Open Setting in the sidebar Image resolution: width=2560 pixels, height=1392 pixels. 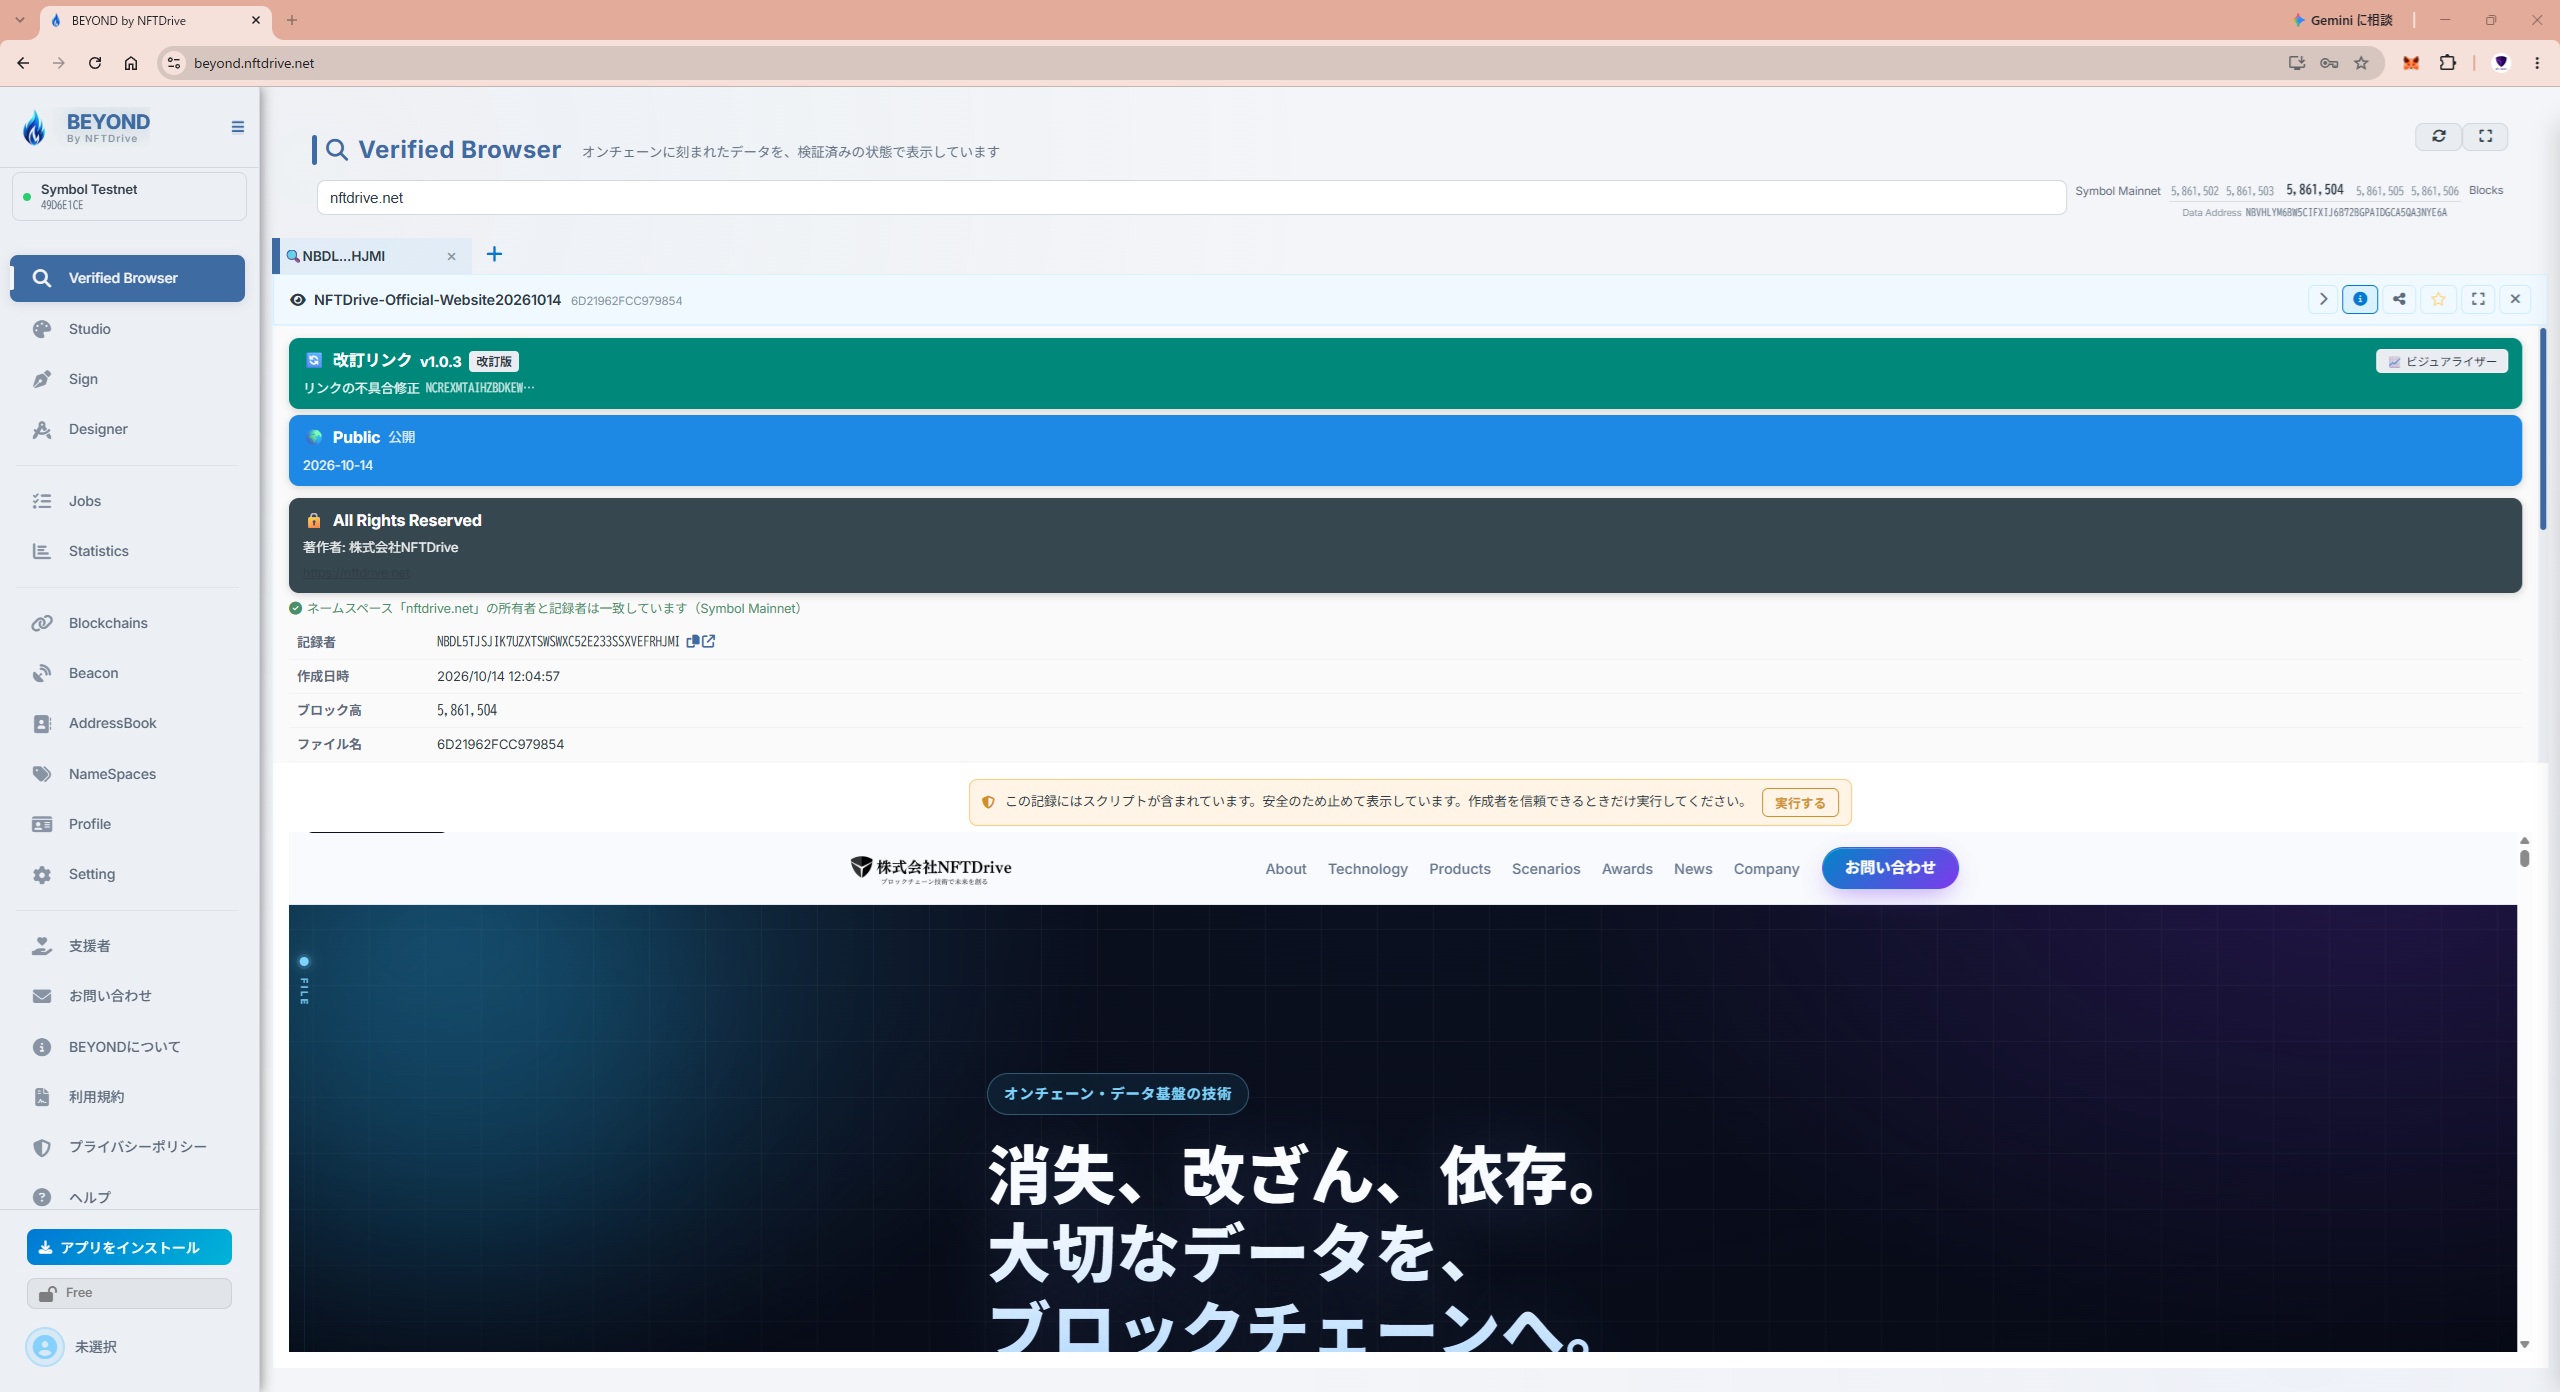pos(127,874)
